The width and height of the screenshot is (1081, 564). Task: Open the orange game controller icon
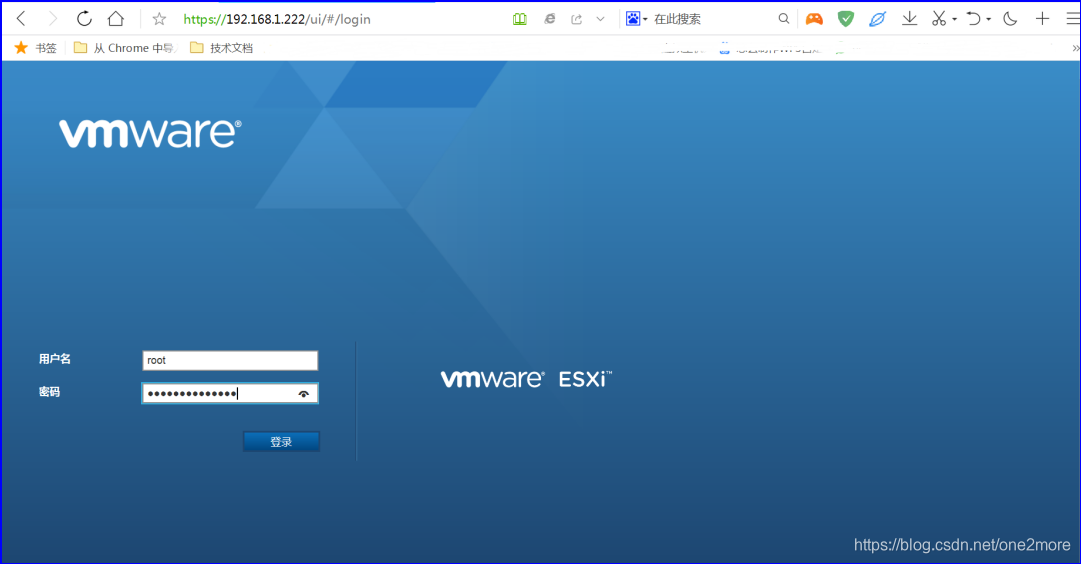[814, 19]
